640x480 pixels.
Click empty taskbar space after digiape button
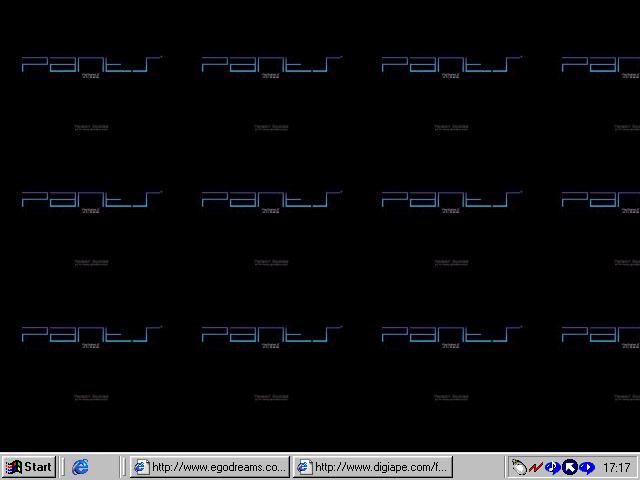[x=480, y=467]
